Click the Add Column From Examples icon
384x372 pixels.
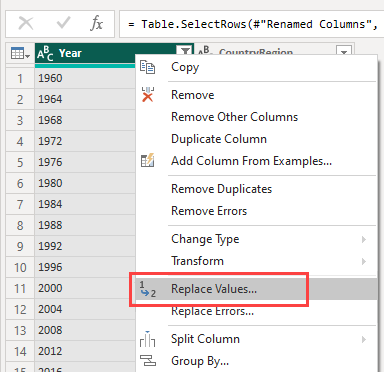(147, 160)
